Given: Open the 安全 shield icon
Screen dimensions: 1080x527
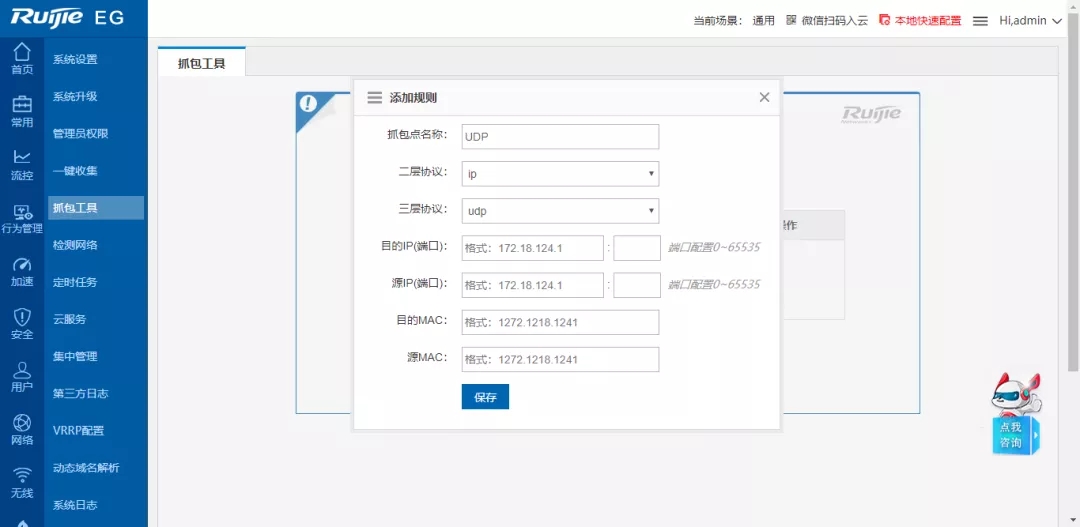Looking at the screenshot, I should click(22, 319).
